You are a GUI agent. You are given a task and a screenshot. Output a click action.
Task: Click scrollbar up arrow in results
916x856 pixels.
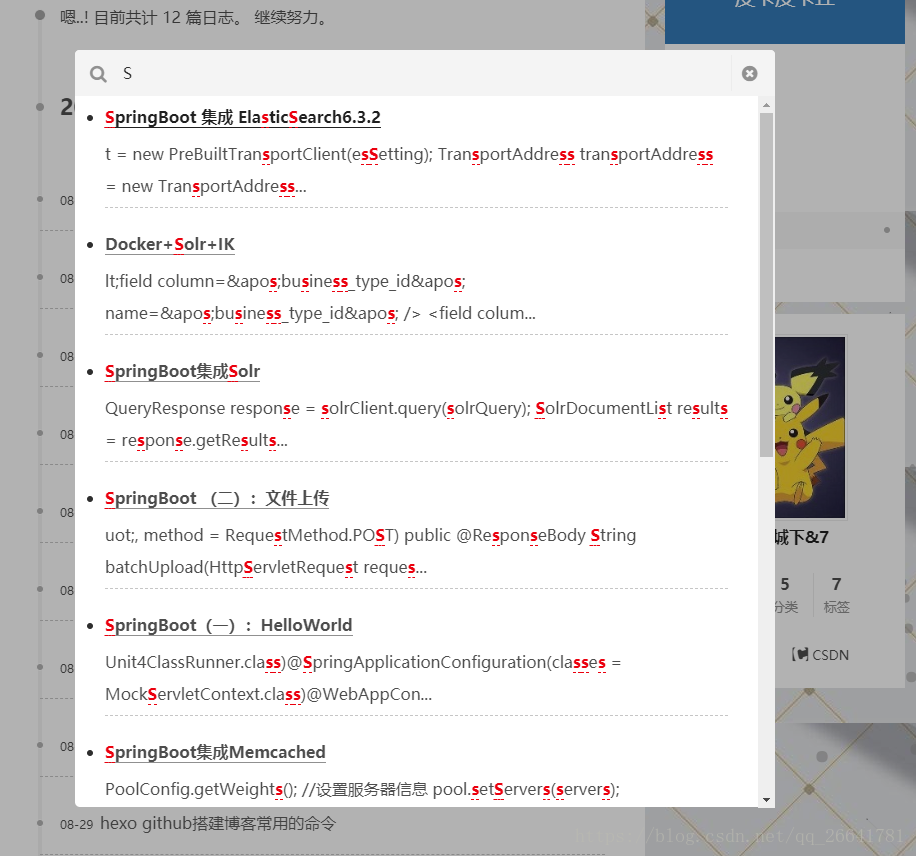766,105
